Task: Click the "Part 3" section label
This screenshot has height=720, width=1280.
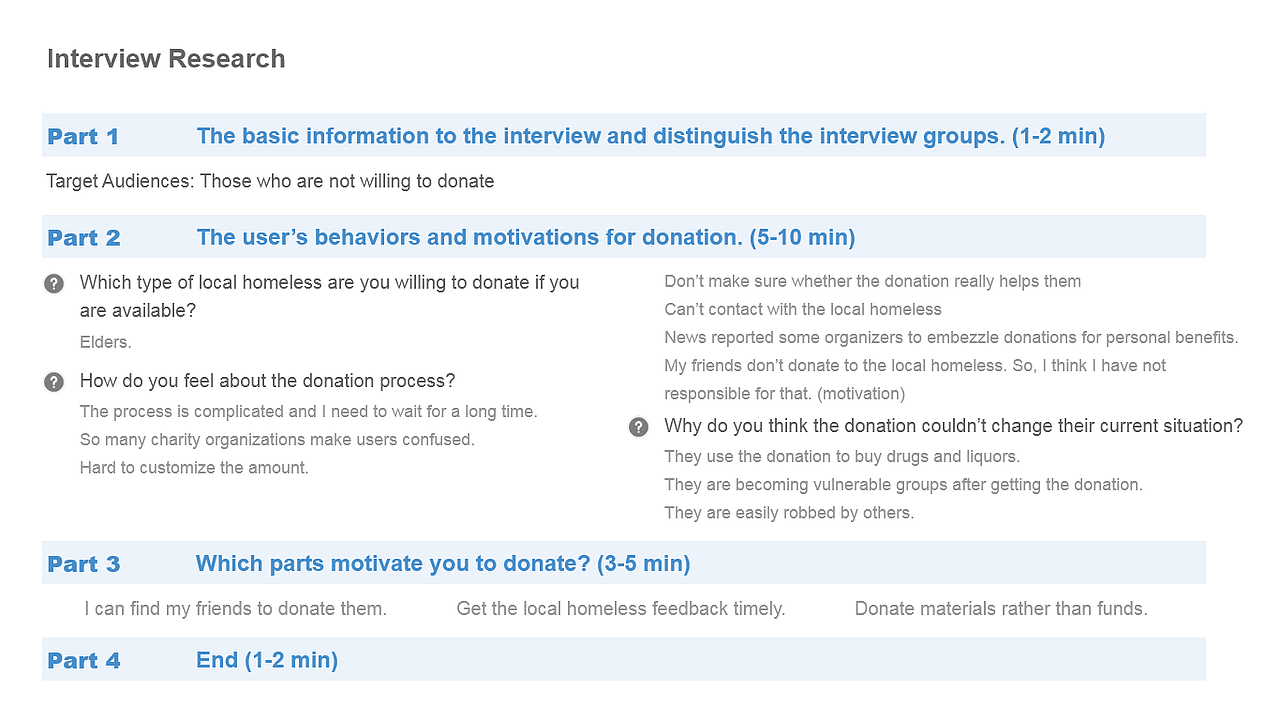Action: 84,564
